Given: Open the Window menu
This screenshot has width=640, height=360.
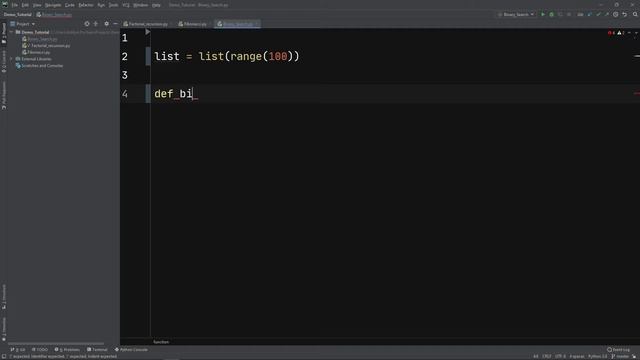Looking at the screenshot, I should pos(141,5).
